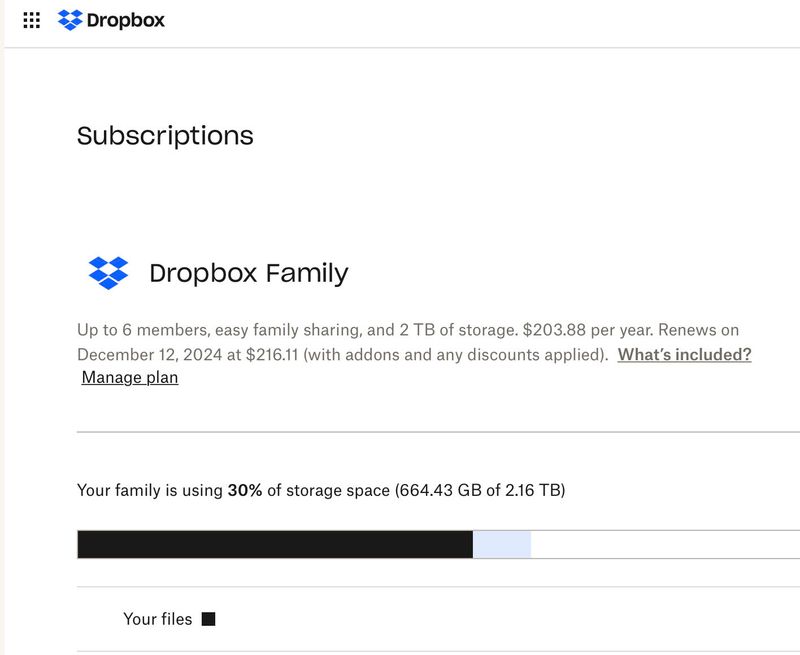The height and width of the screenshot is (655, 800).
Task: Click the black used portion of storage bar
Action: [274, 545]
